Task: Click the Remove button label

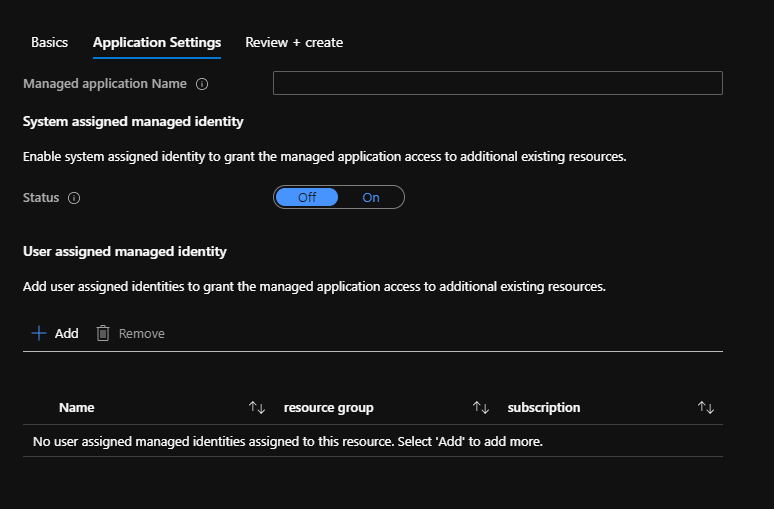Action: [142, 333]
